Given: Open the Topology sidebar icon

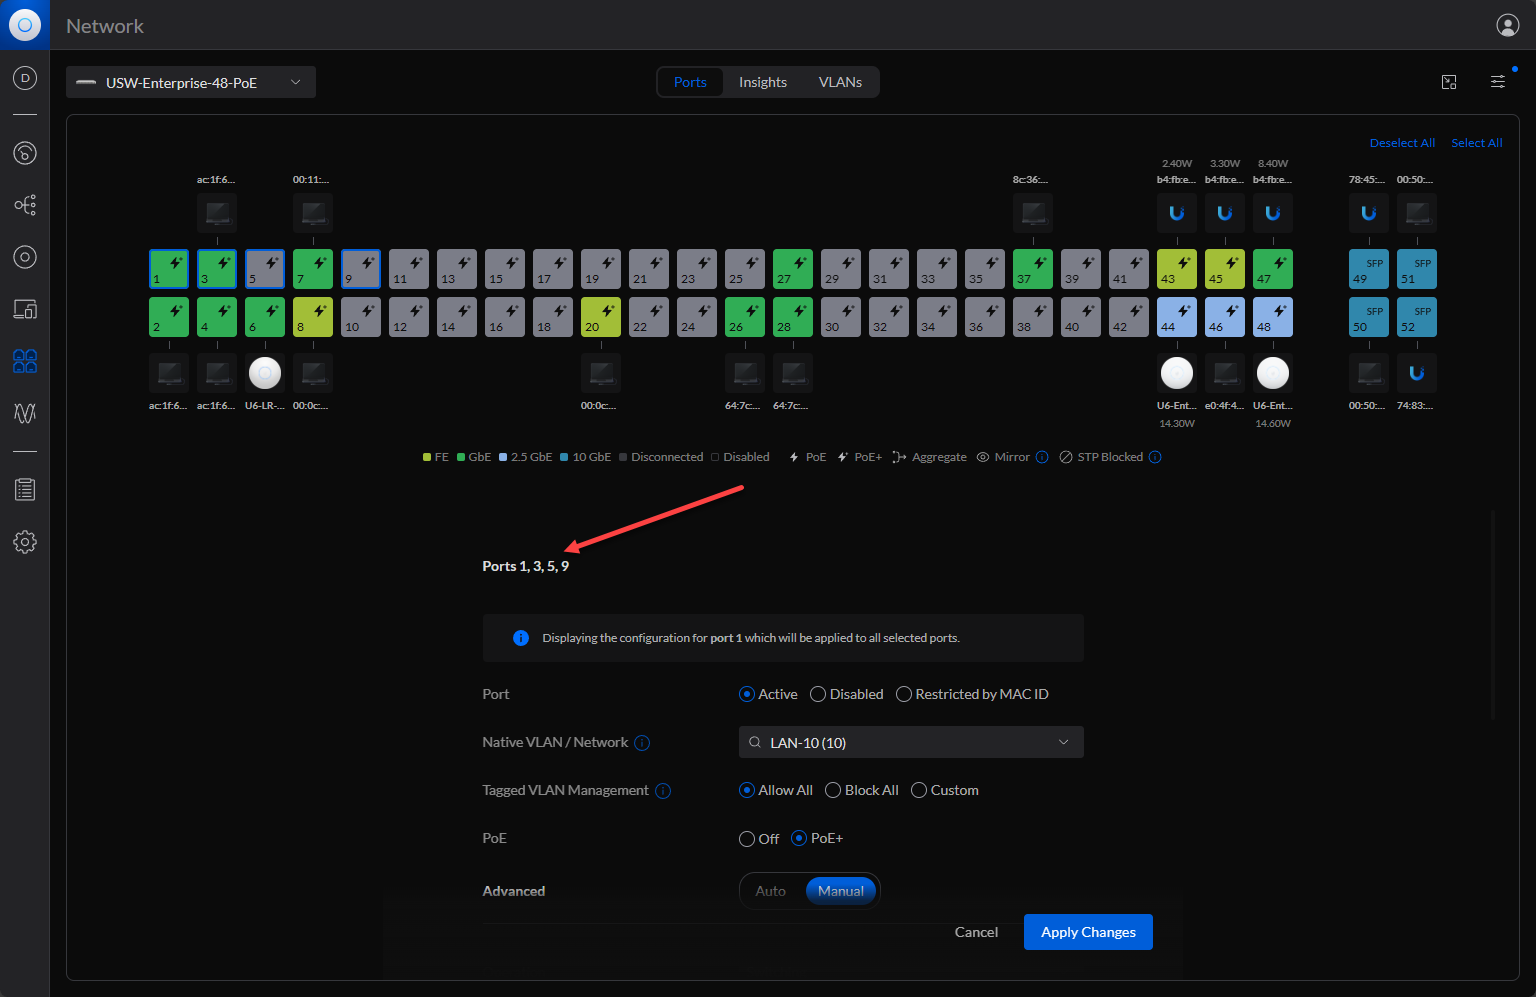Looking at the screenshot, I should pyautogui.click(x=25, y=205).
